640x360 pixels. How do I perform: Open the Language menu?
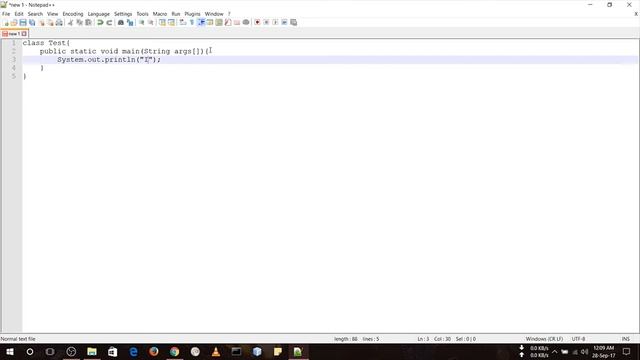(98, 14)
